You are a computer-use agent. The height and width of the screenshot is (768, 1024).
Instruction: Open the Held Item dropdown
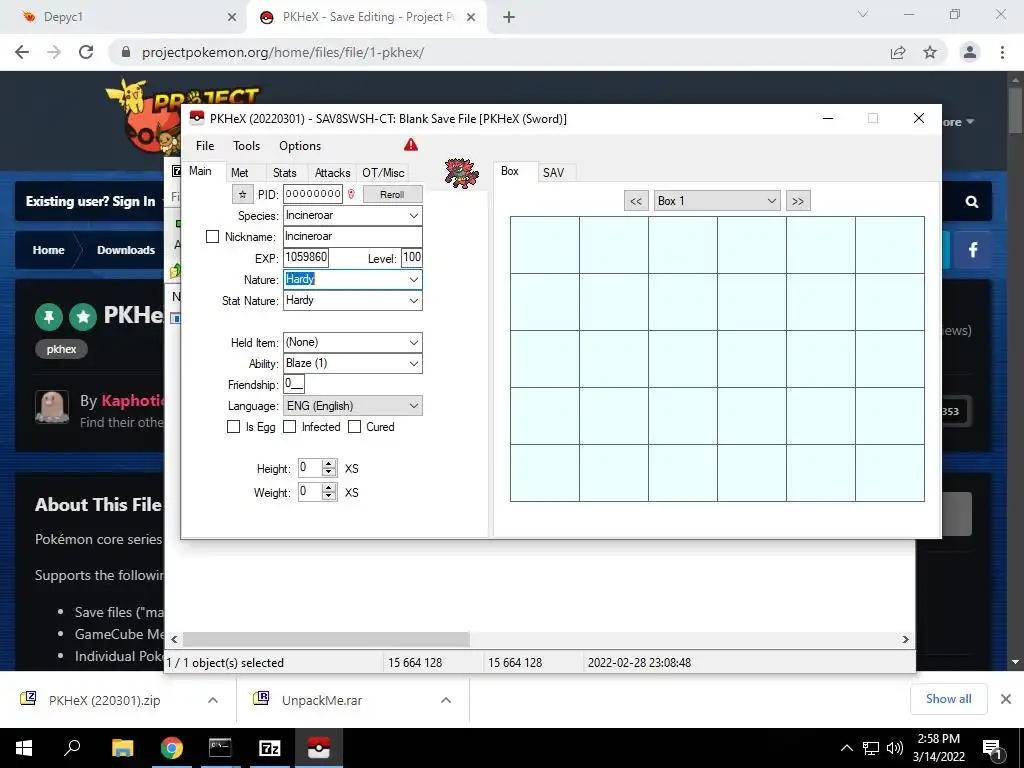coord(413,342)
